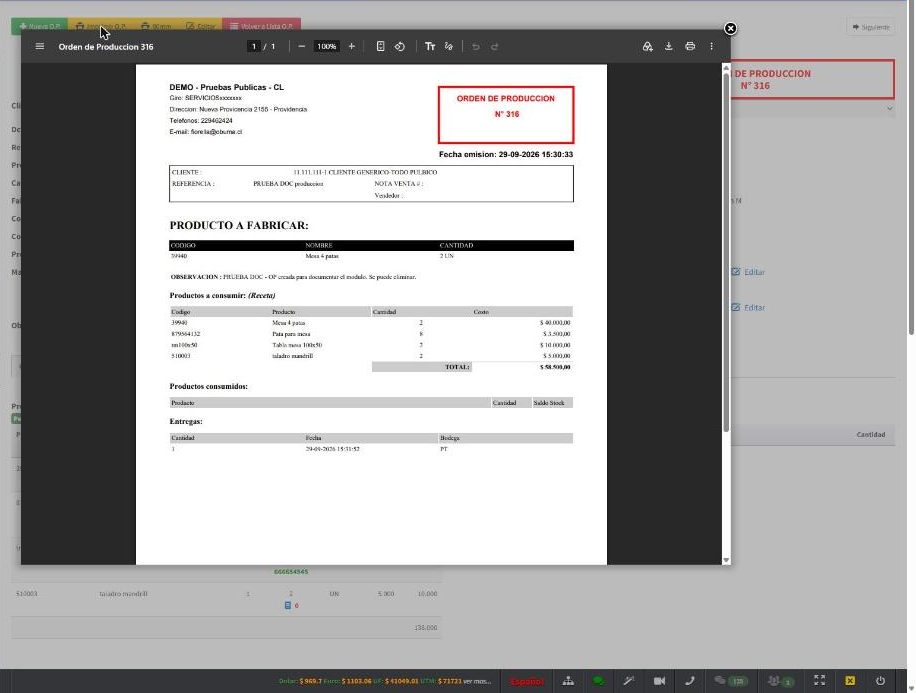Viewport: 916px width, 693px height.
Task: Close the PDF preview popup
Action: click(730, 28)
